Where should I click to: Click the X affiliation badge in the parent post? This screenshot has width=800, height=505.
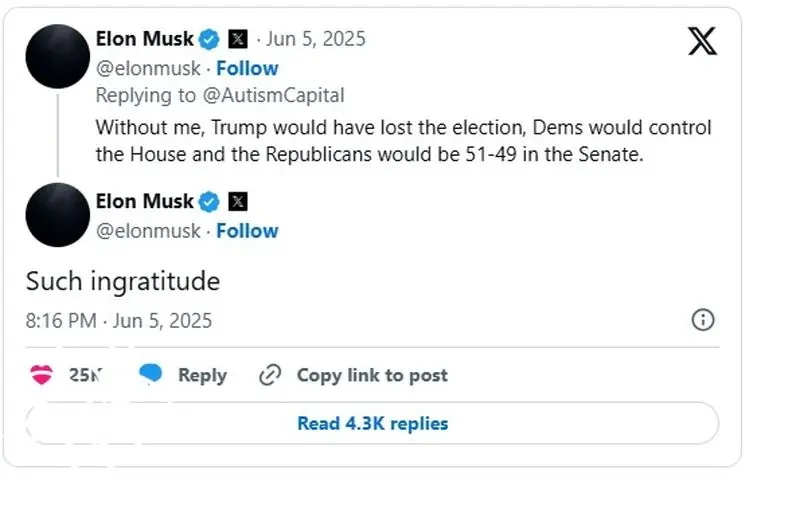[238, 39]
